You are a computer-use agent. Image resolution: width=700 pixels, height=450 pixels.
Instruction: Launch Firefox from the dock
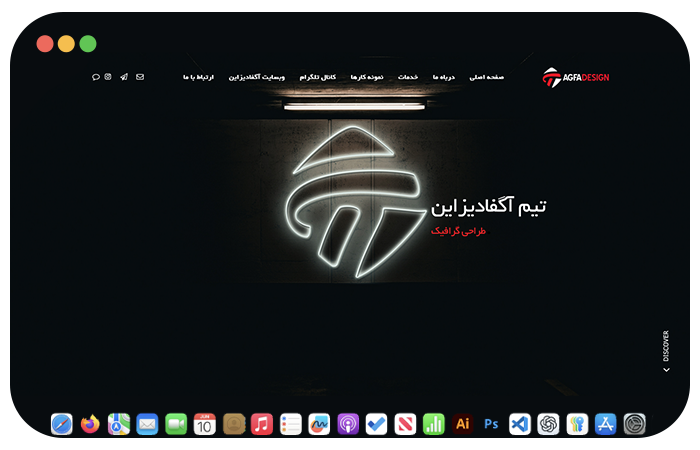pyautogui.click(x=90, y=424)
